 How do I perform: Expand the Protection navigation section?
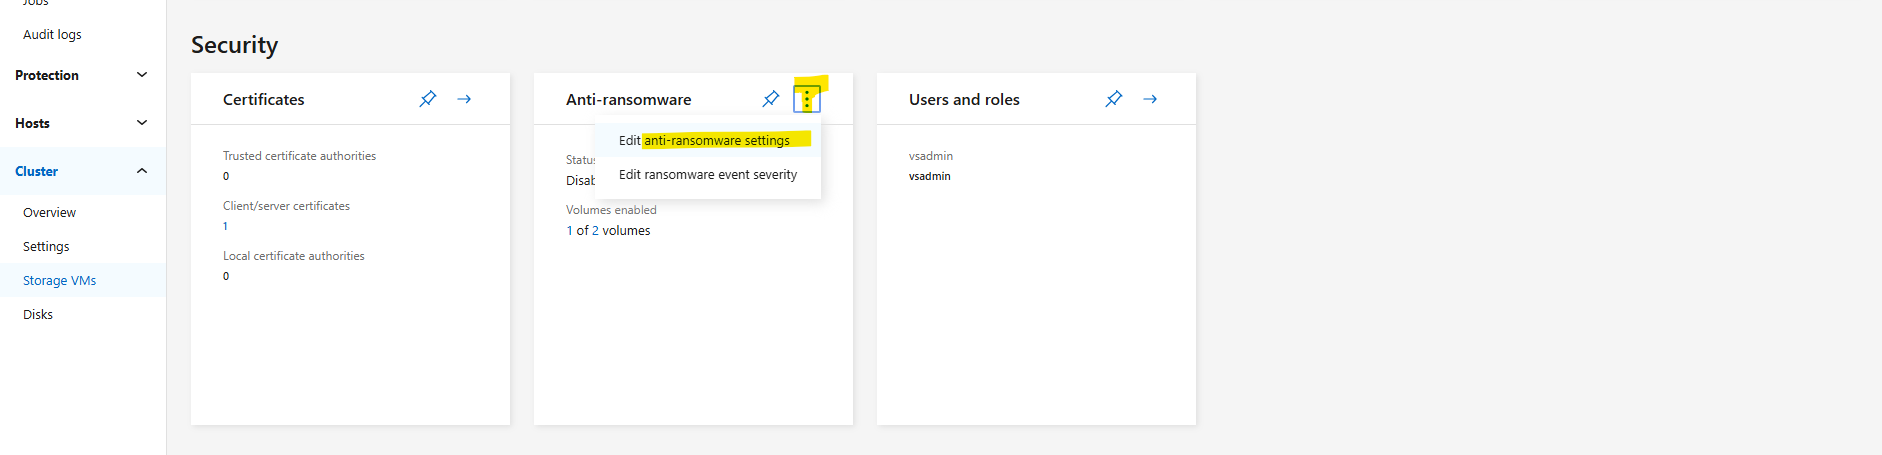point(83,75)
